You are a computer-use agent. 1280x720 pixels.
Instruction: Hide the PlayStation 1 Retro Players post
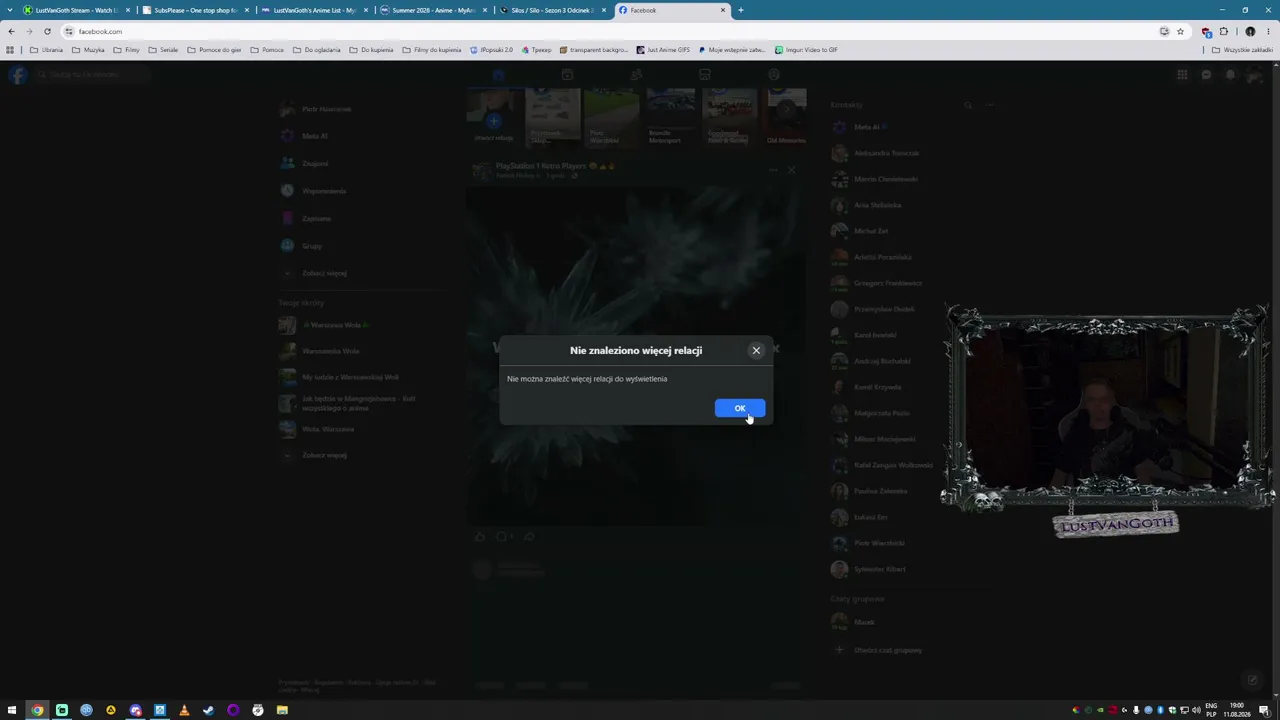pyautogui.click(x=791, y=170)
